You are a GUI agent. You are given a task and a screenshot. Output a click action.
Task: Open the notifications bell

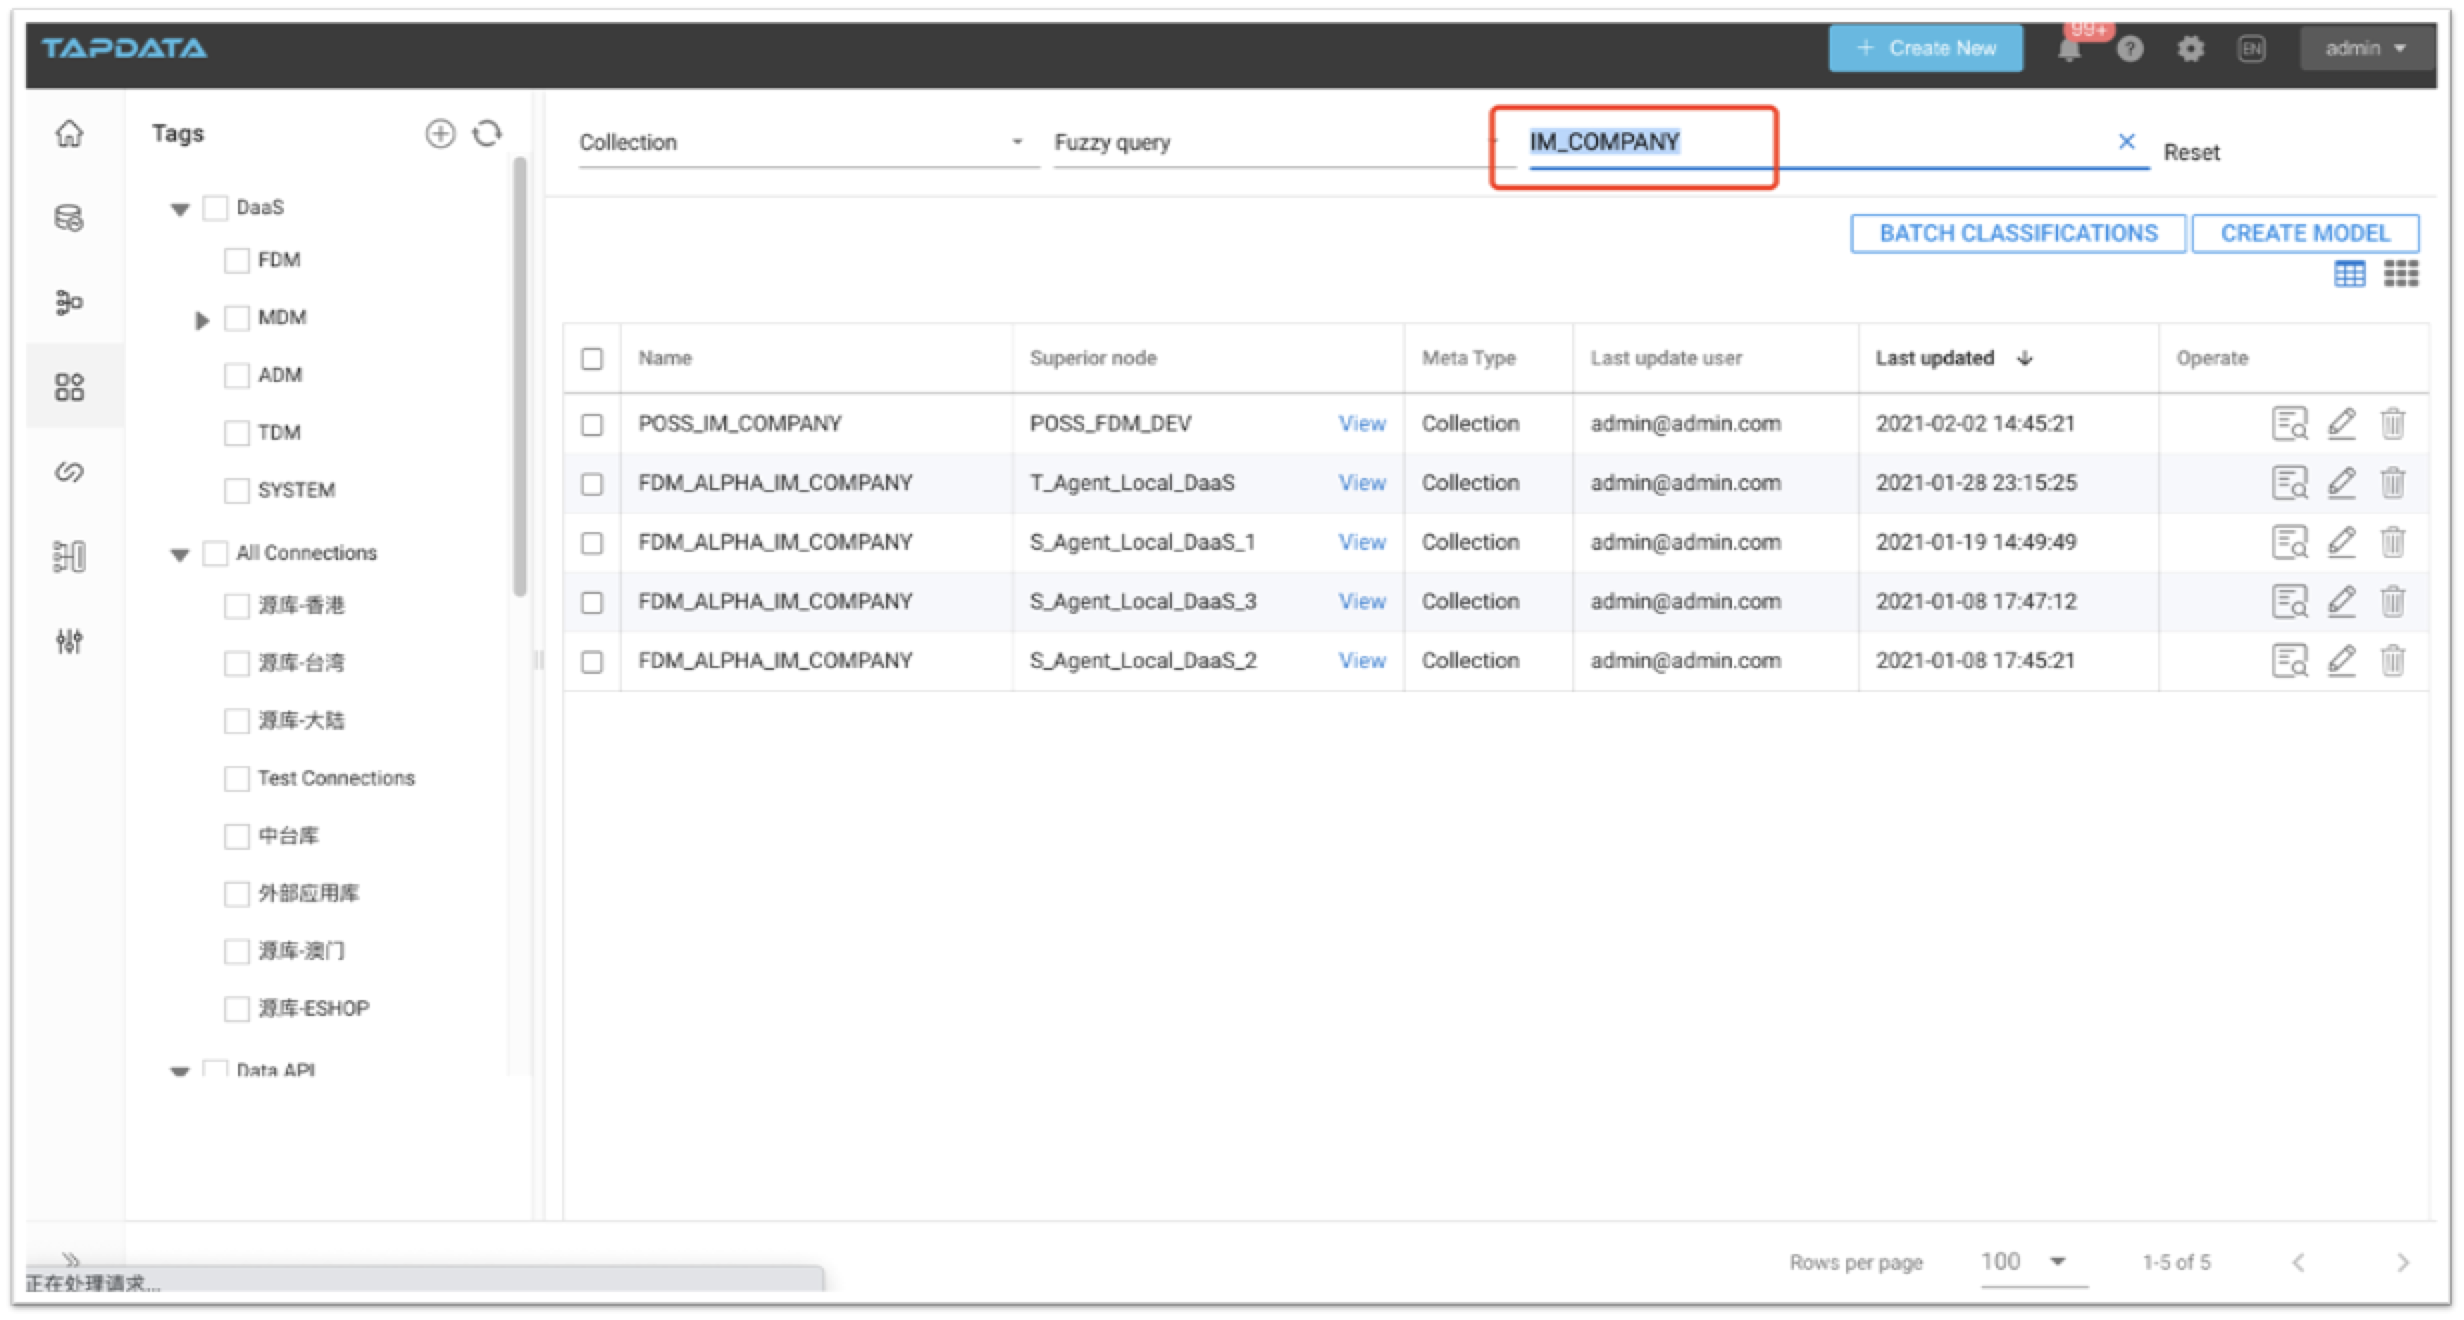2069,49
